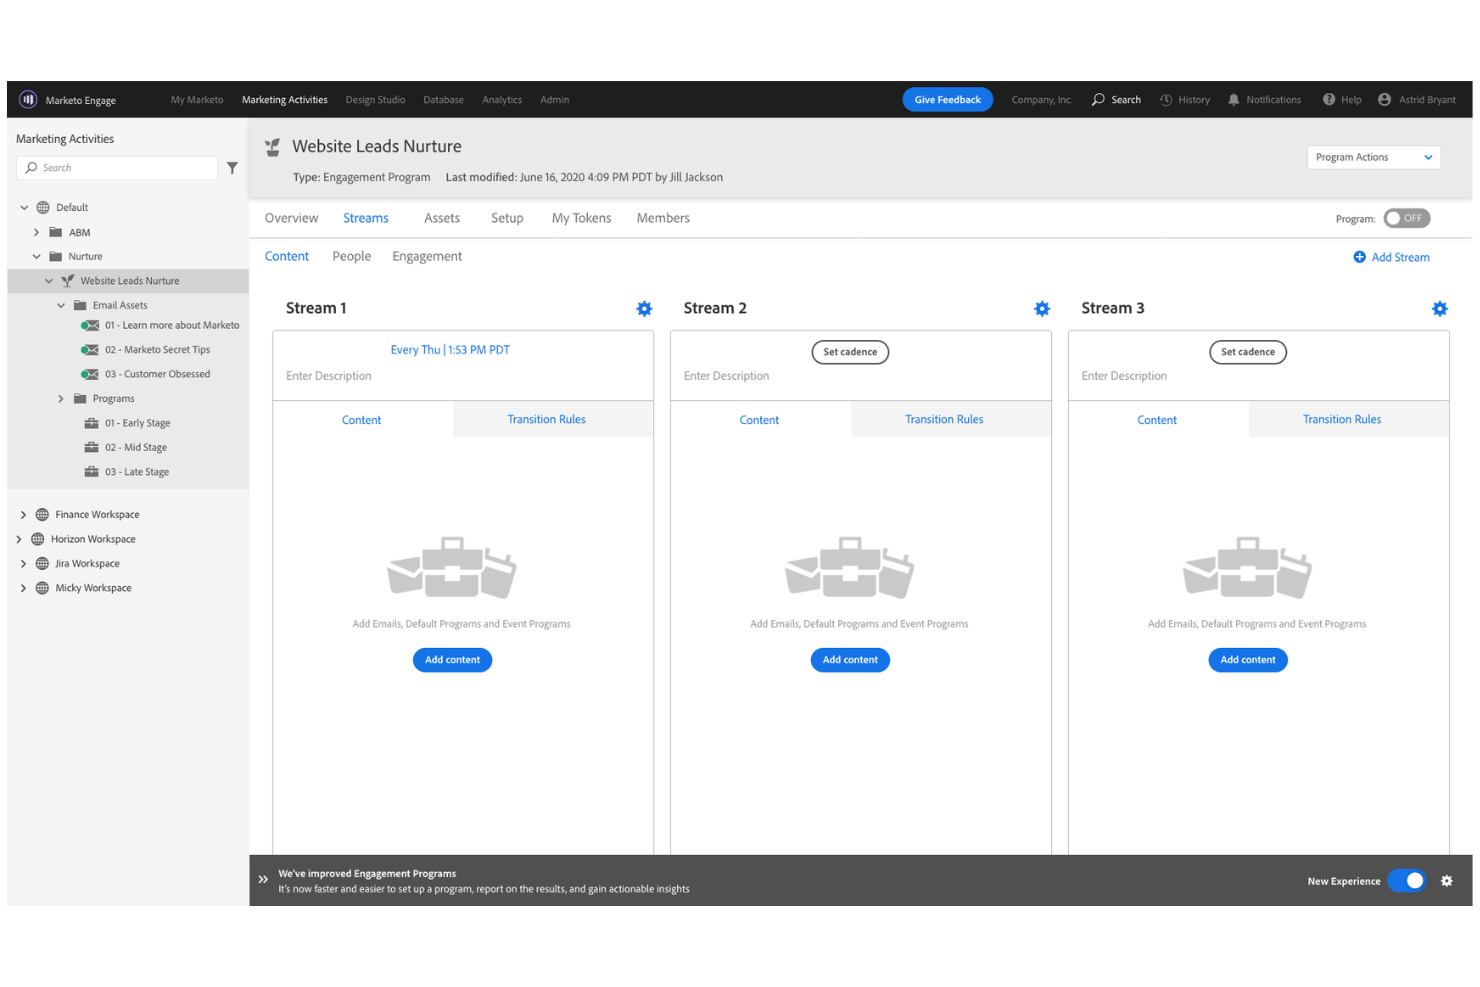This screenshot has width=1480, height=987.
Task: Collapse Website Leads Nurture tree node
Action: tap(49, 281)
